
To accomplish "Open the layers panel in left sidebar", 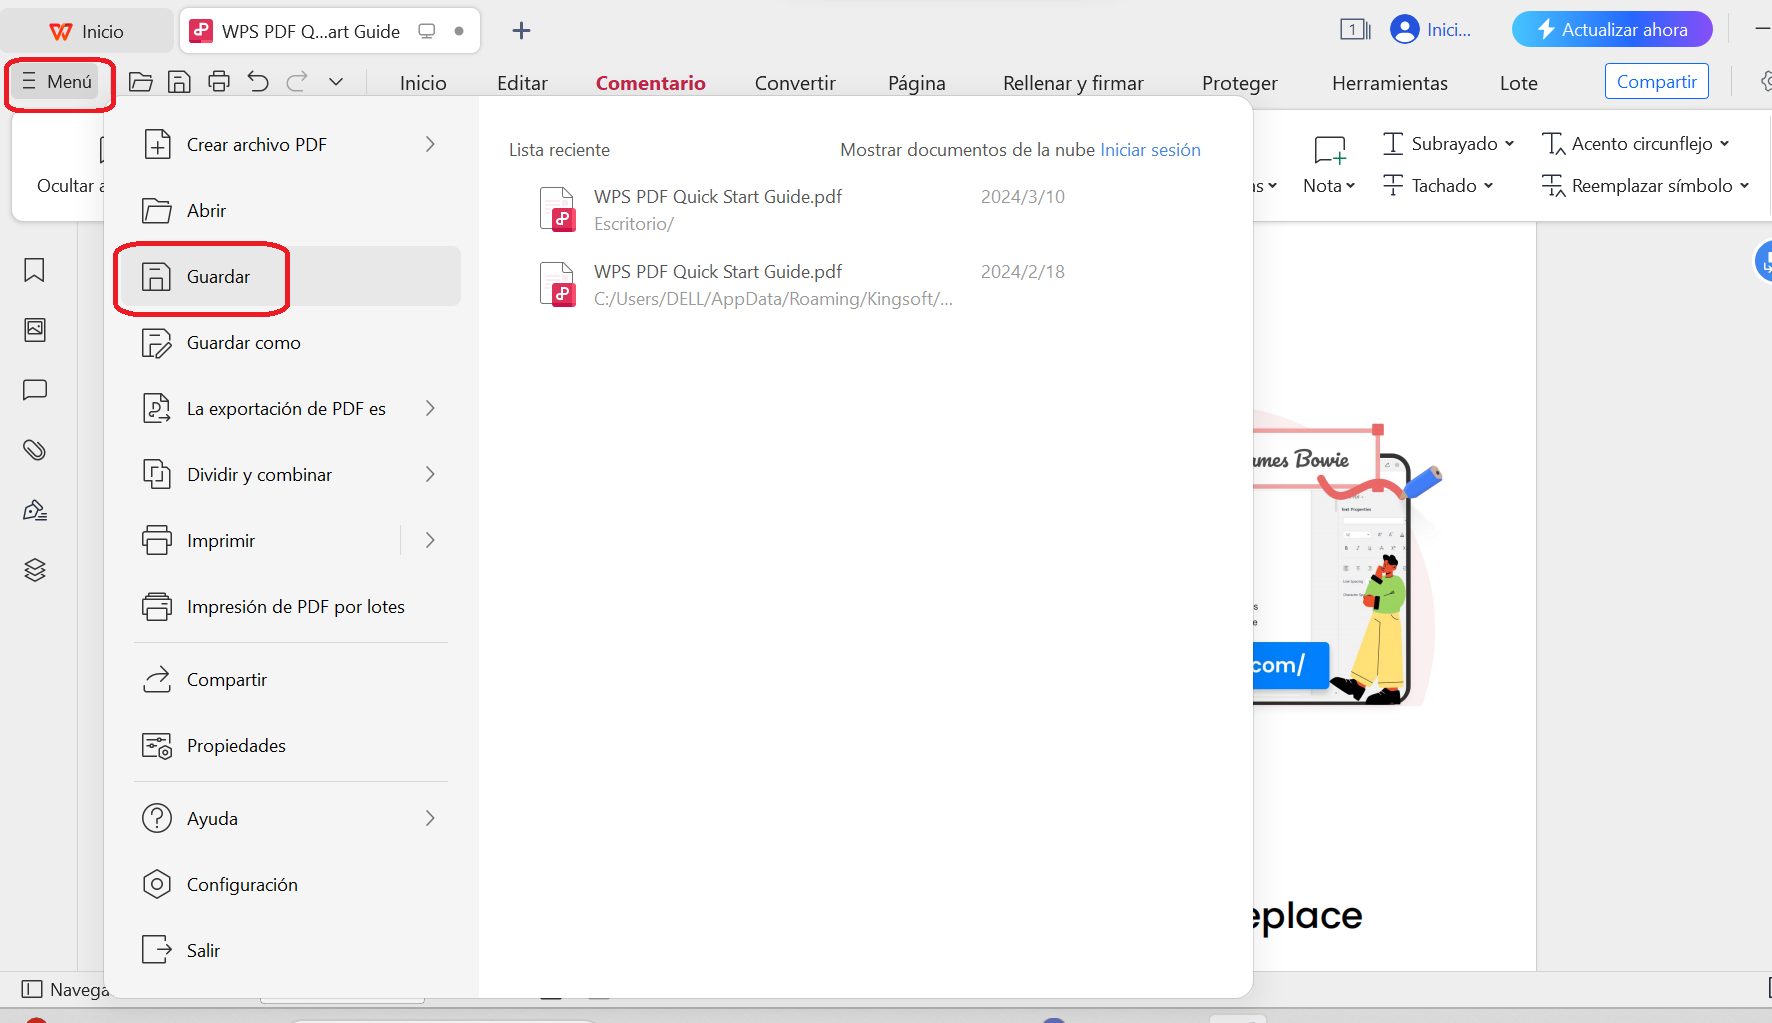I will coord(35,570).
